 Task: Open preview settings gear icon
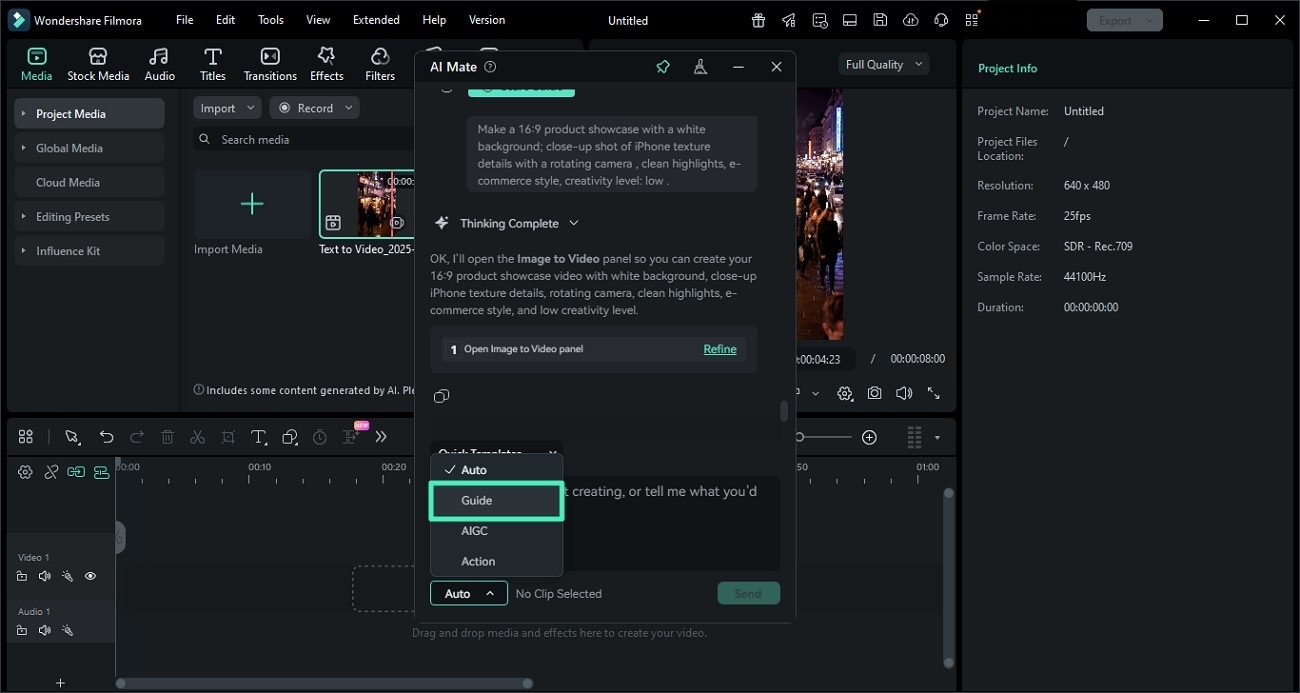(x=845, y=394)
